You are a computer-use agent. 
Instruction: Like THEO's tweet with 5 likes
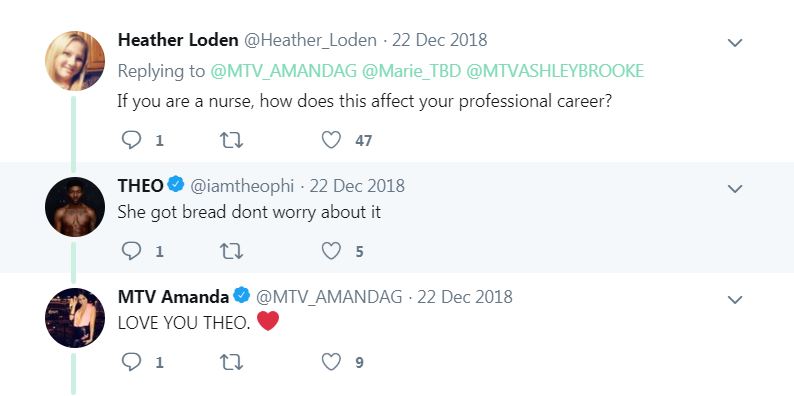pyautogui.click(x=331, y=251)
